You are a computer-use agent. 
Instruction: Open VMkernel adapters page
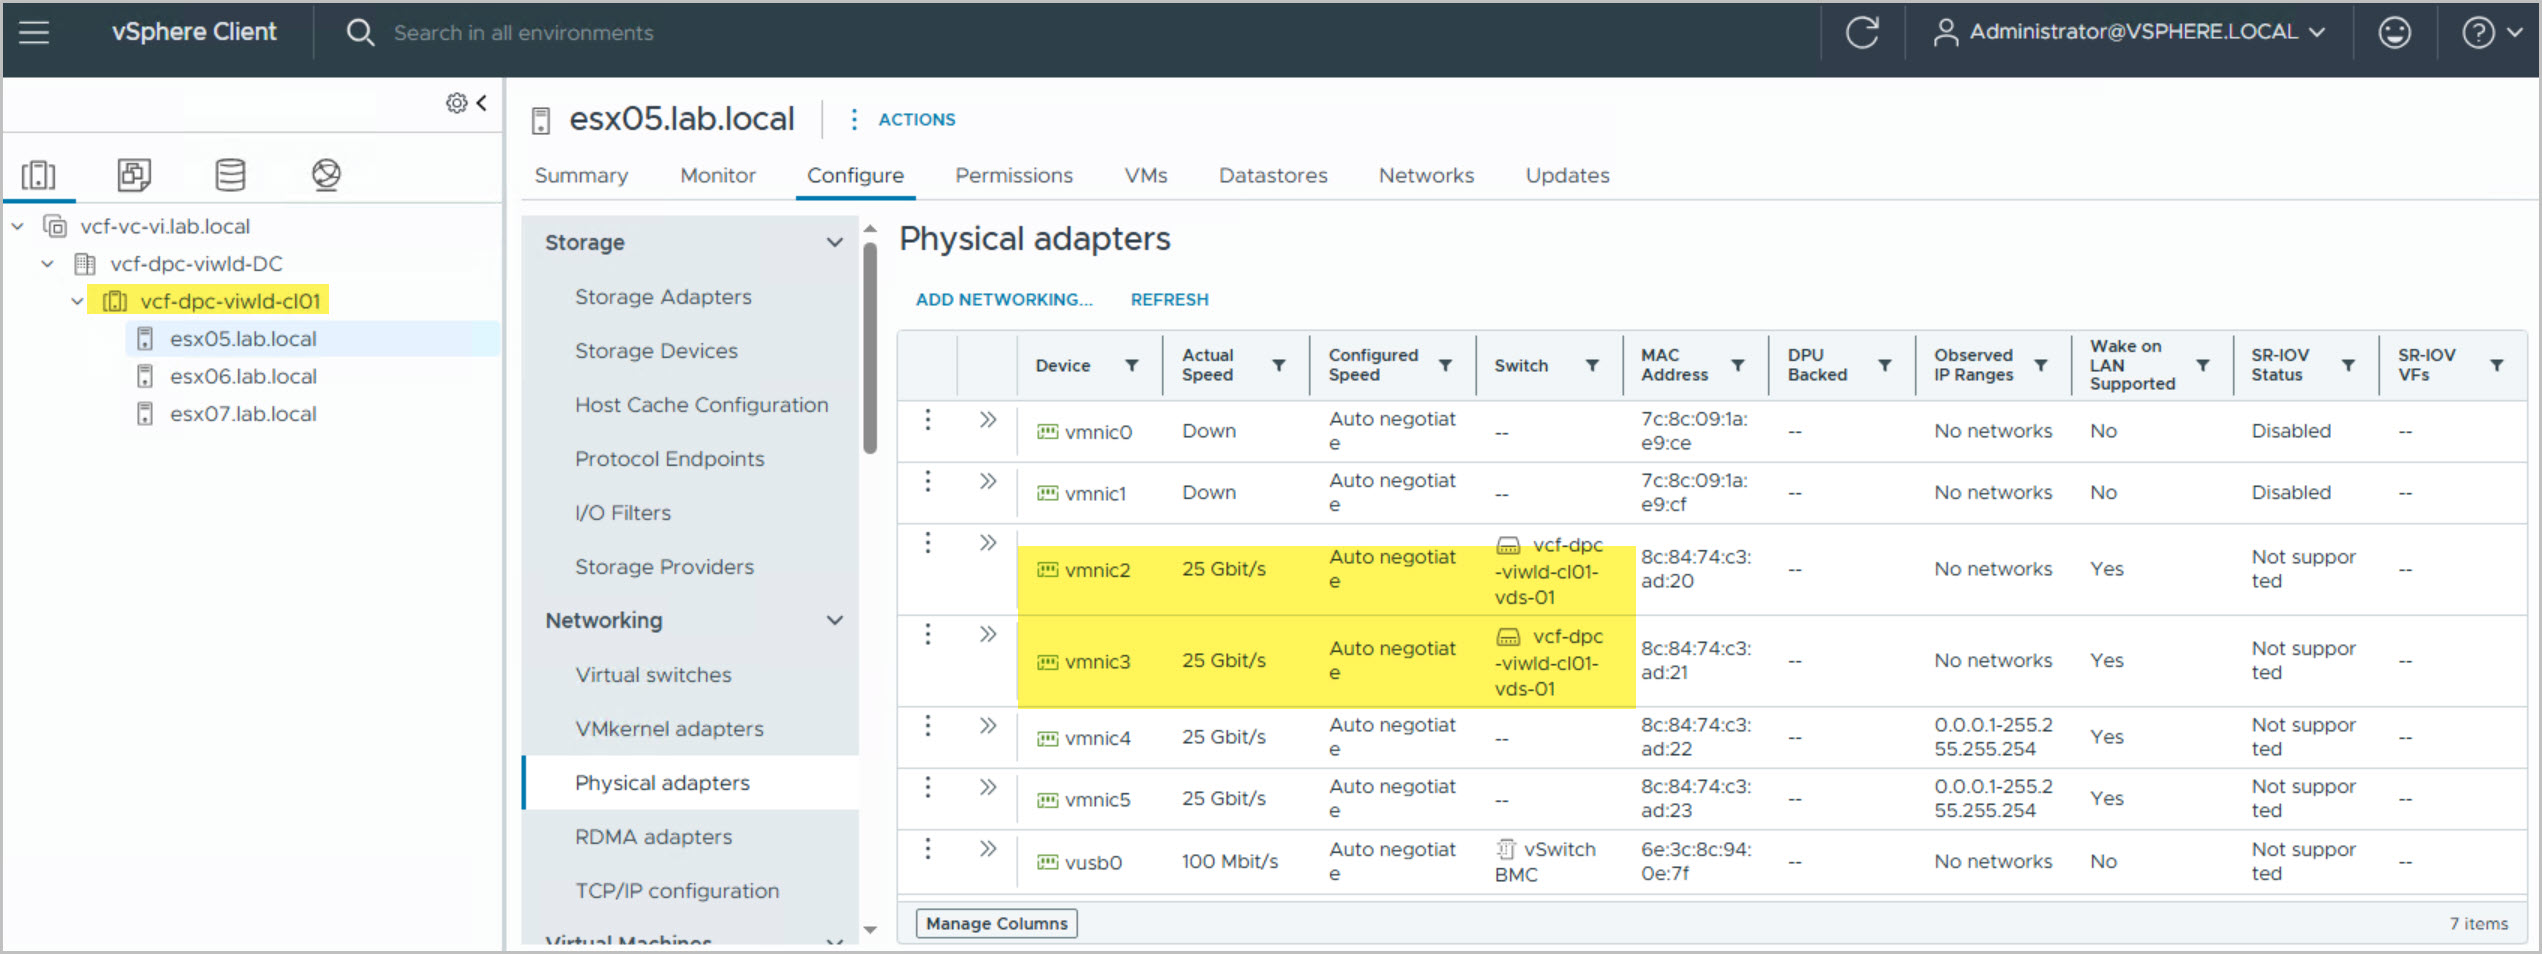point(669,729)
